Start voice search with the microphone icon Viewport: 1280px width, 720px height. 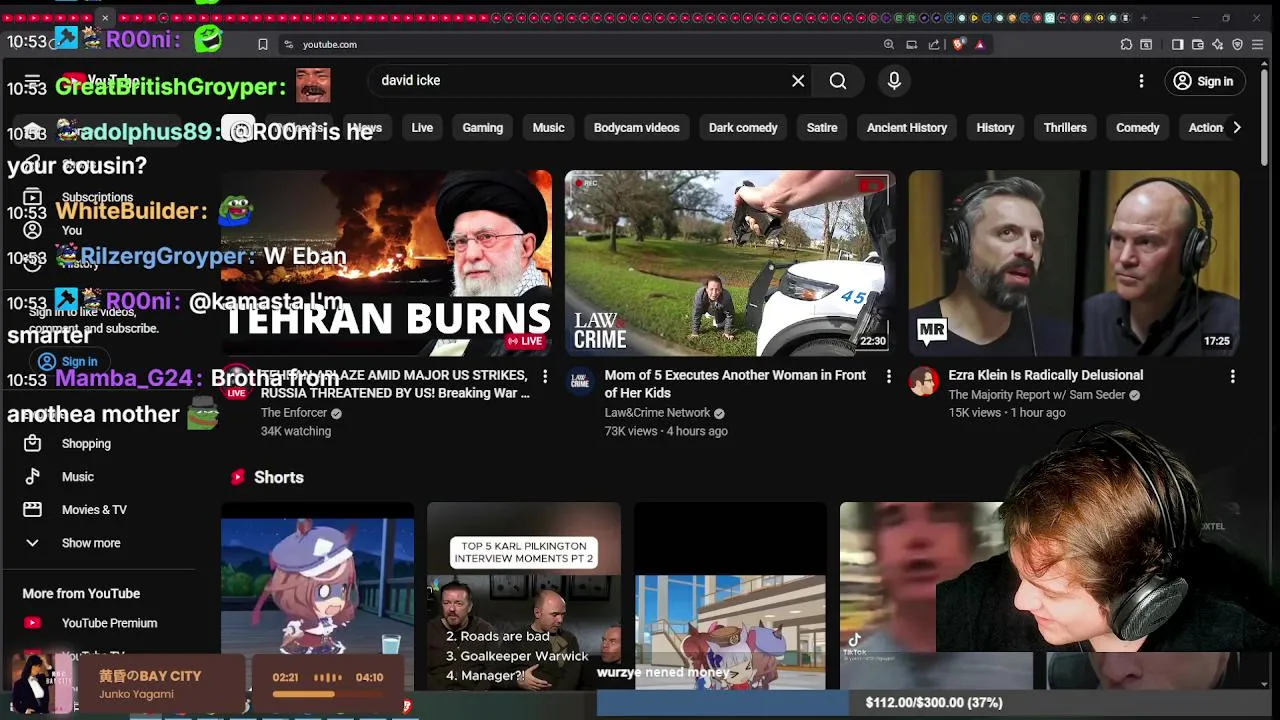tap(894, 81)
